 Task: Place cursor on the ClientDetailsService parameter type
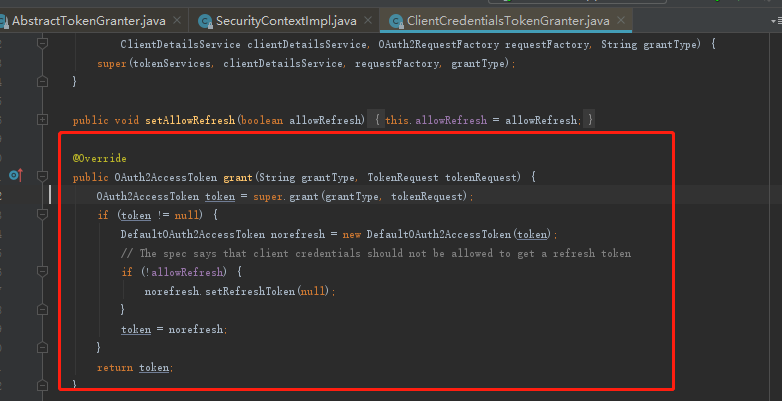tap(180, 44)
